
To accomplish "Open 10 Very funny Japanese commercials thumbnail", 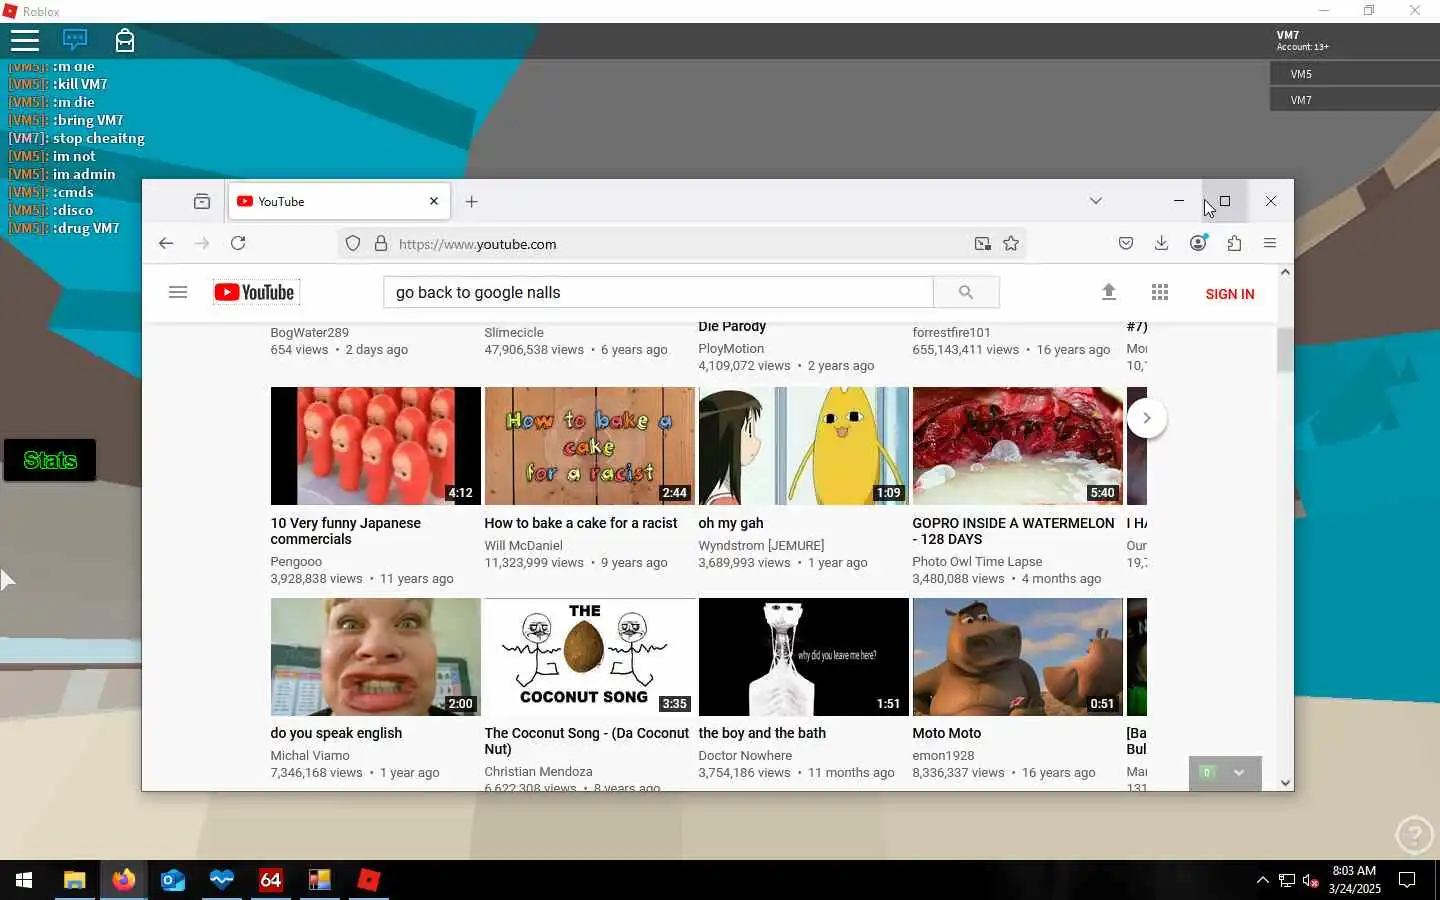I will tap(375, 446).
